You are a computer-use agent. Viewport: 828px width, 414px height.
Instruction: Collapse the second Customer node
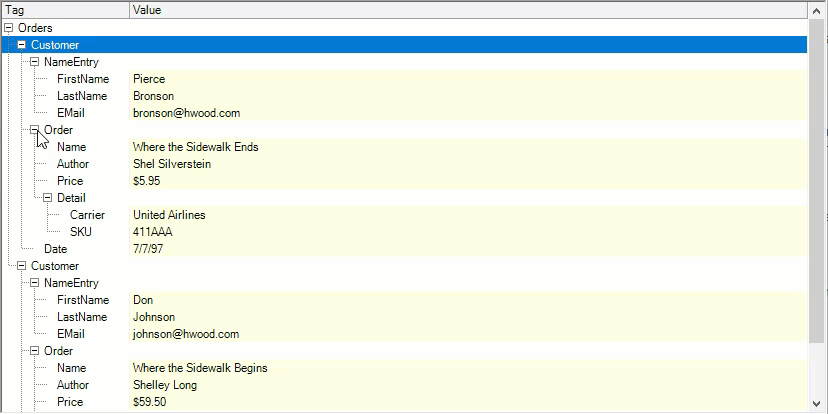[22, 266]
